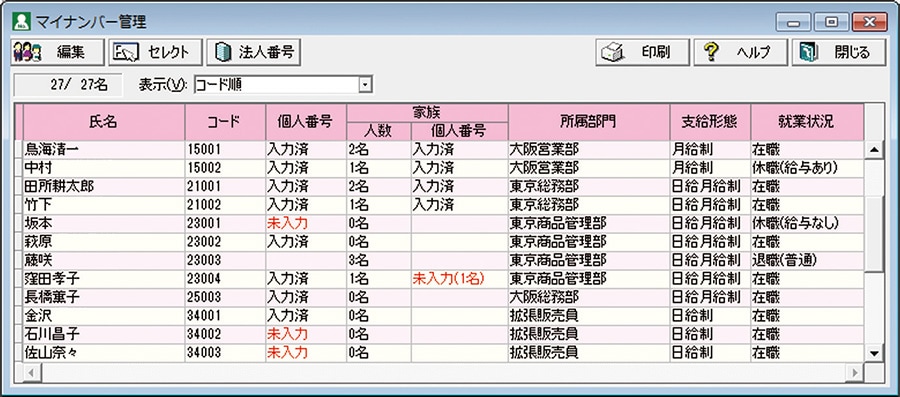The height and width of the screenshot is (397, 900).
Task: Click the 印刷 (Print) button
Action: click(x=642, y=53)
